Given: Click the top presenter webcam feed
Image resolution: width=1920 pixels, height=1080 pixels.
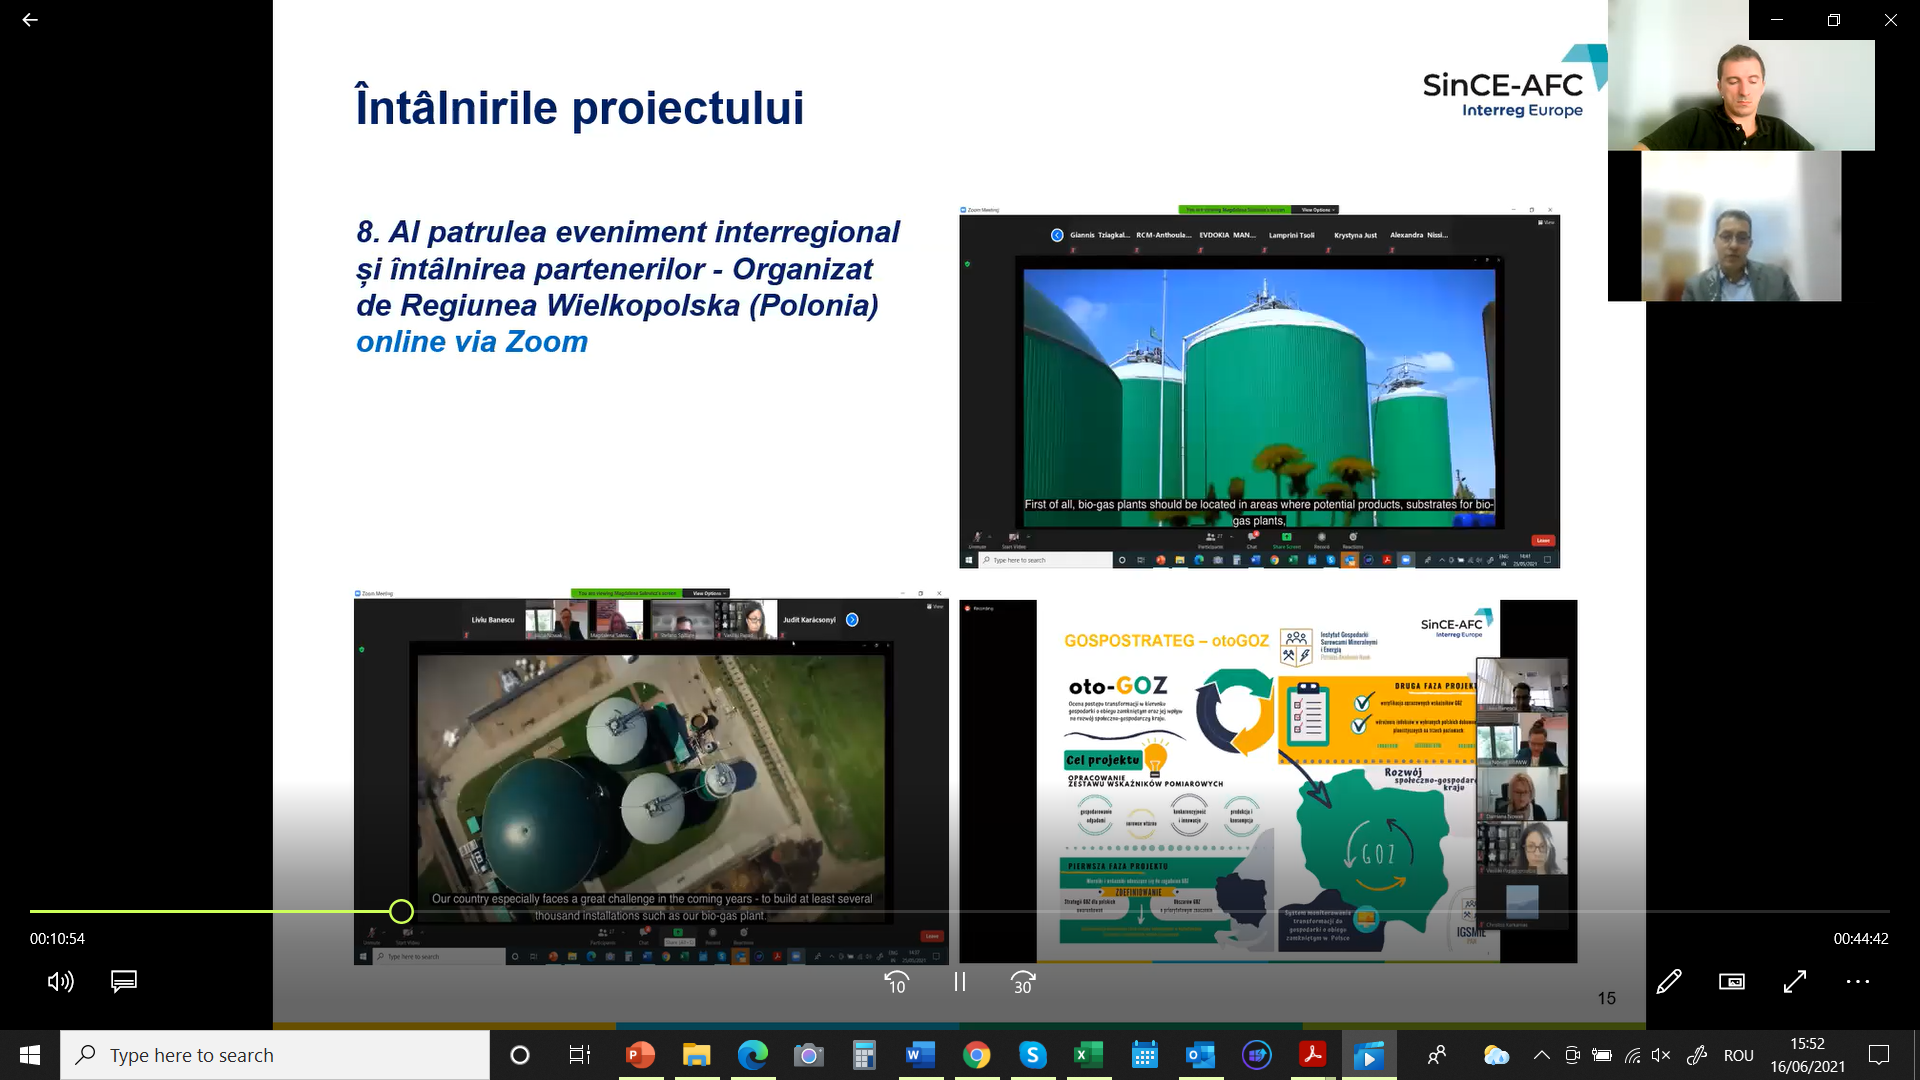Looking at the screenshot, I should (x=1741, y=95).
